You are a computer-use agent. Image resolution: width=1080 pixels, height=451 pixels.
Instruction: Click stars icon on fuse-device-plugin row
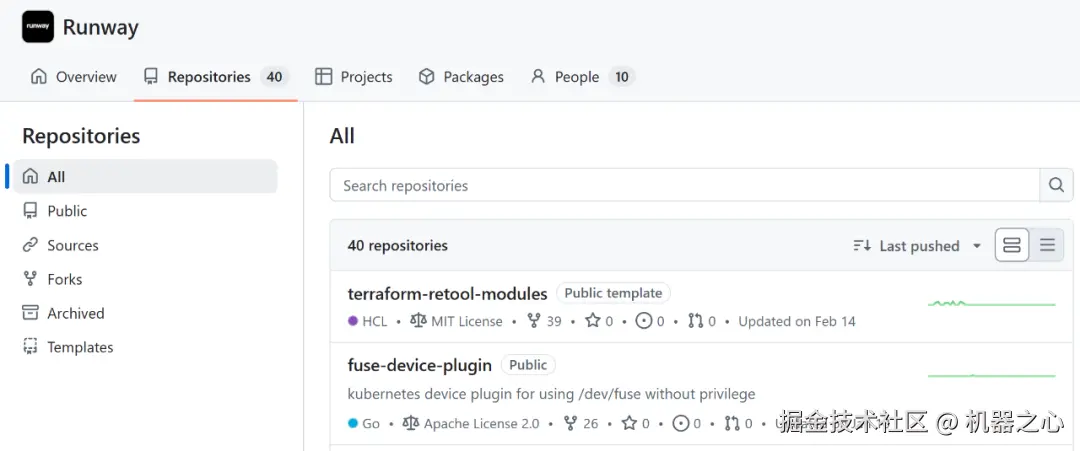tap(629, 423)
